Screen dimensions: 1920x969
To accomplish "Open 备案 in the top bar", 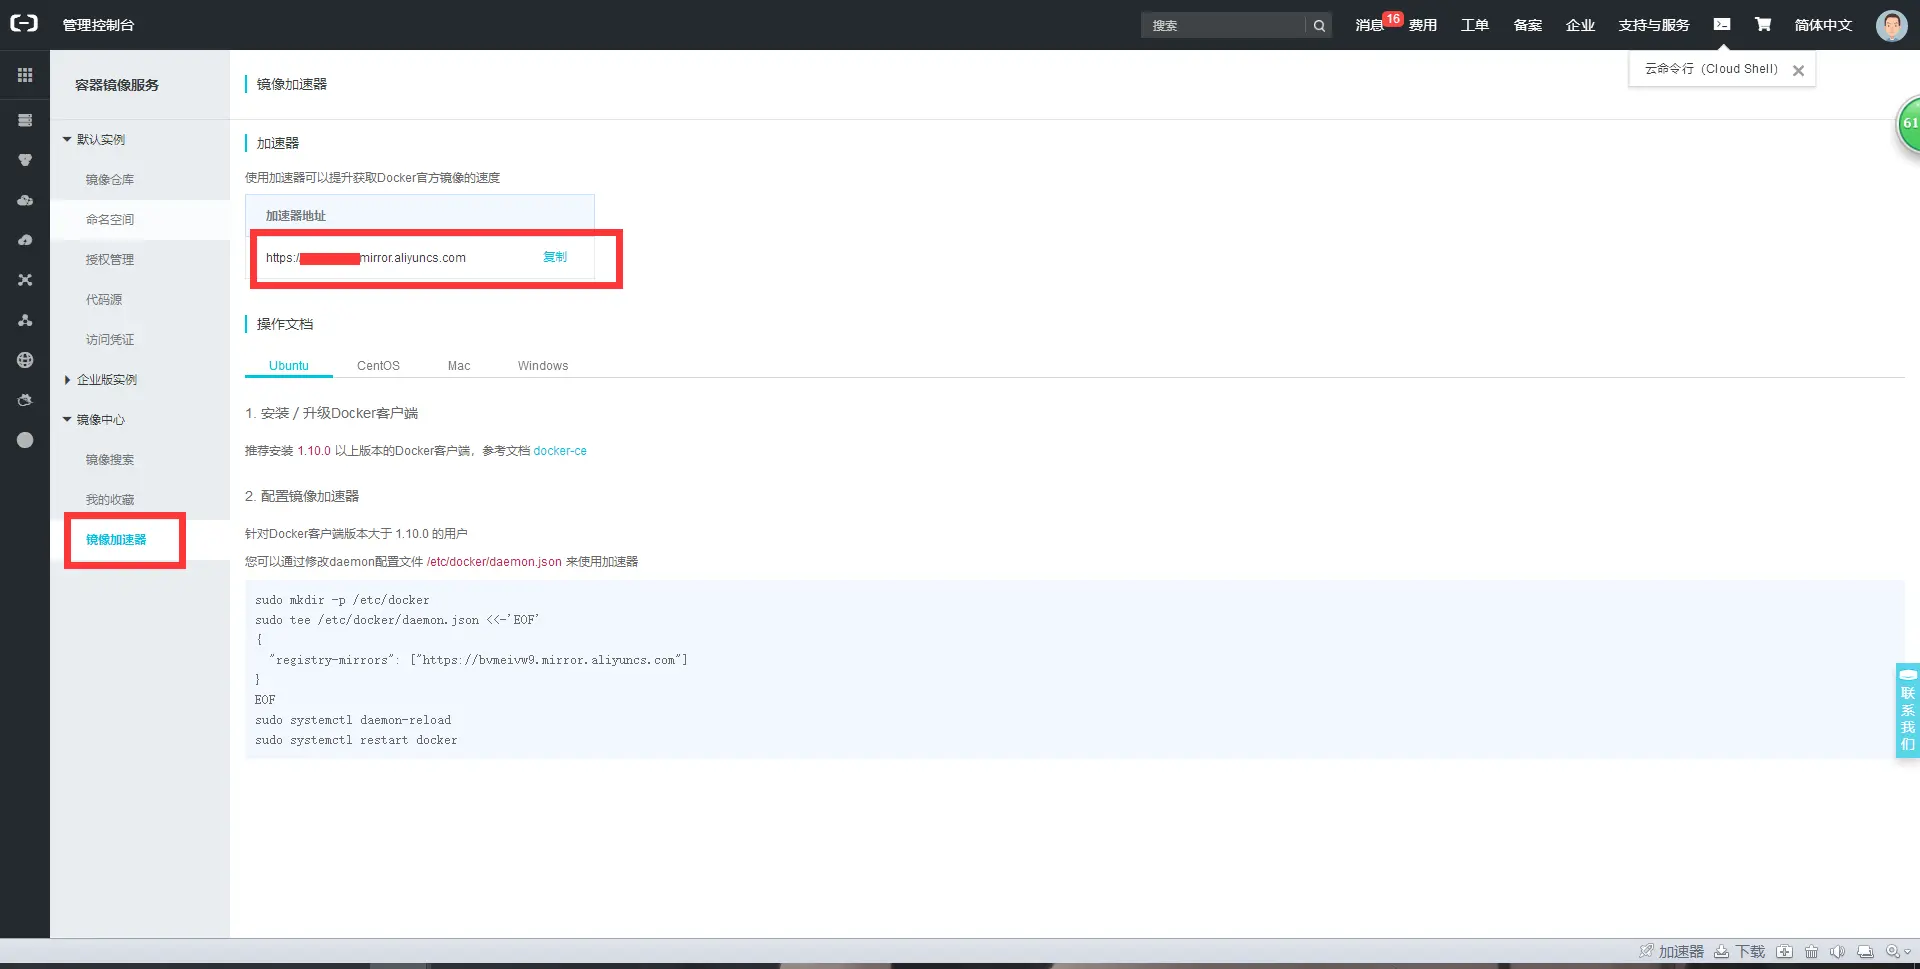I will pyautogui.click(x=1528, y=25).
